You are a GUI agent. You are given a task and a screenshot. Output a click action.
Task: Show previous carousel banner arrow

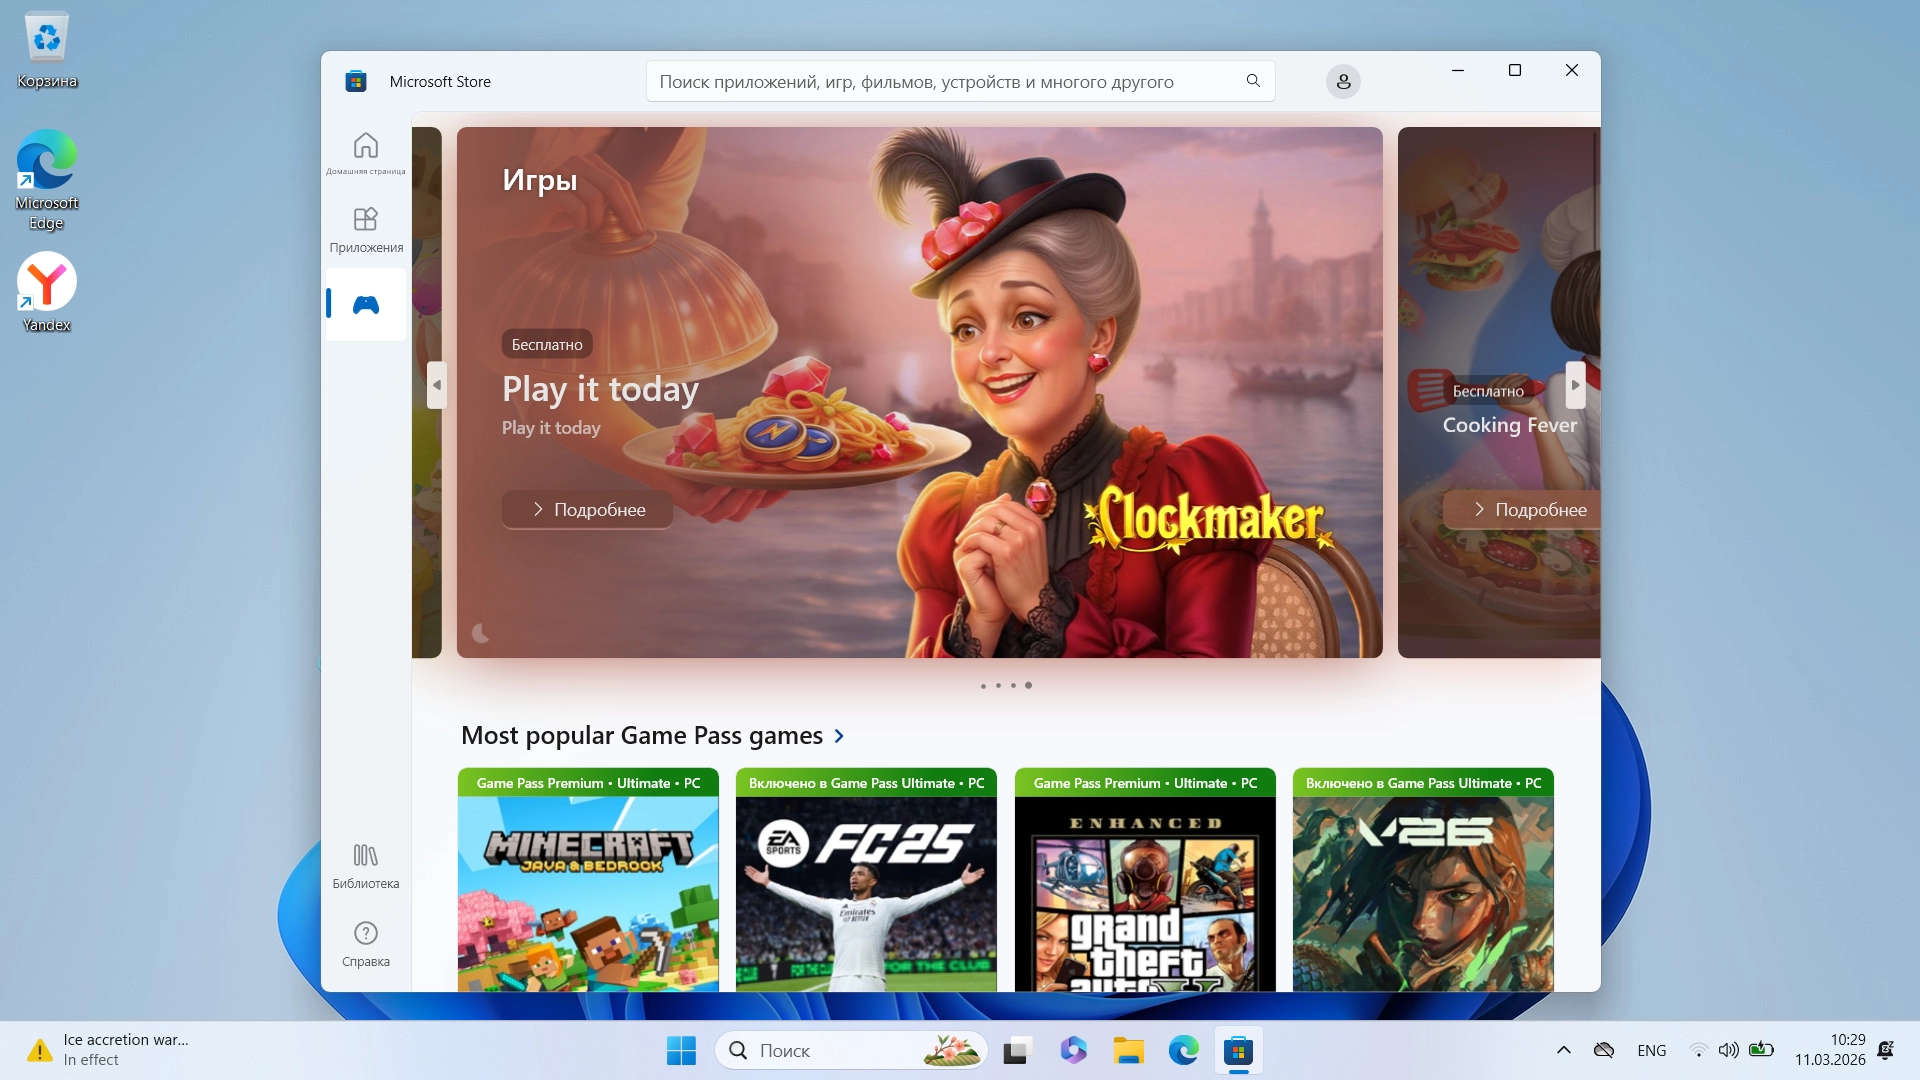click(x=436, y=385)
